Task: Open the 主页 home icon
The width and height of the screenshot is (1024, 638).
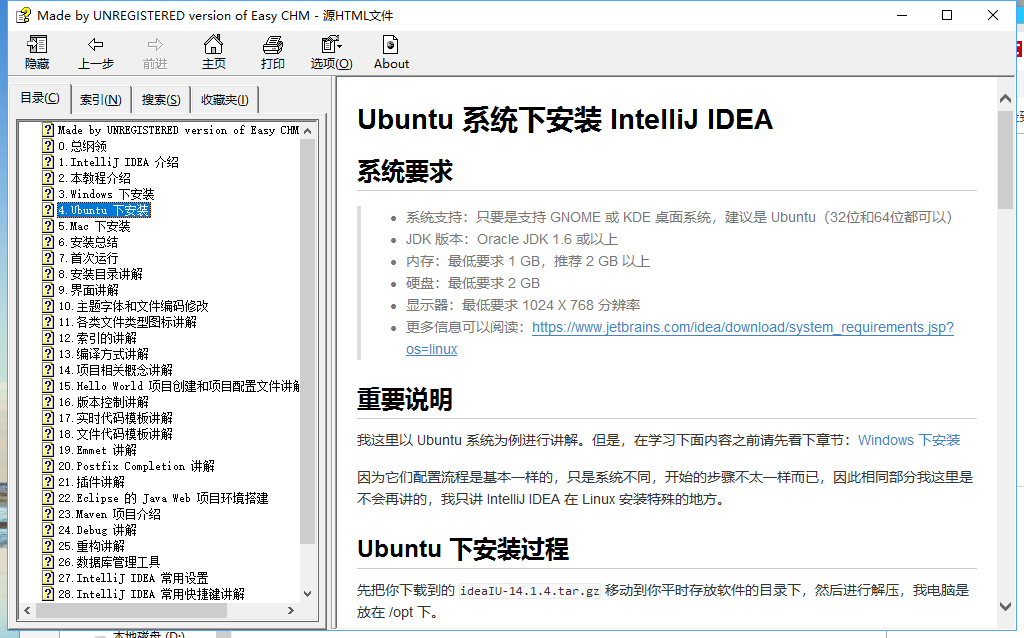Action: coord(214,44)
